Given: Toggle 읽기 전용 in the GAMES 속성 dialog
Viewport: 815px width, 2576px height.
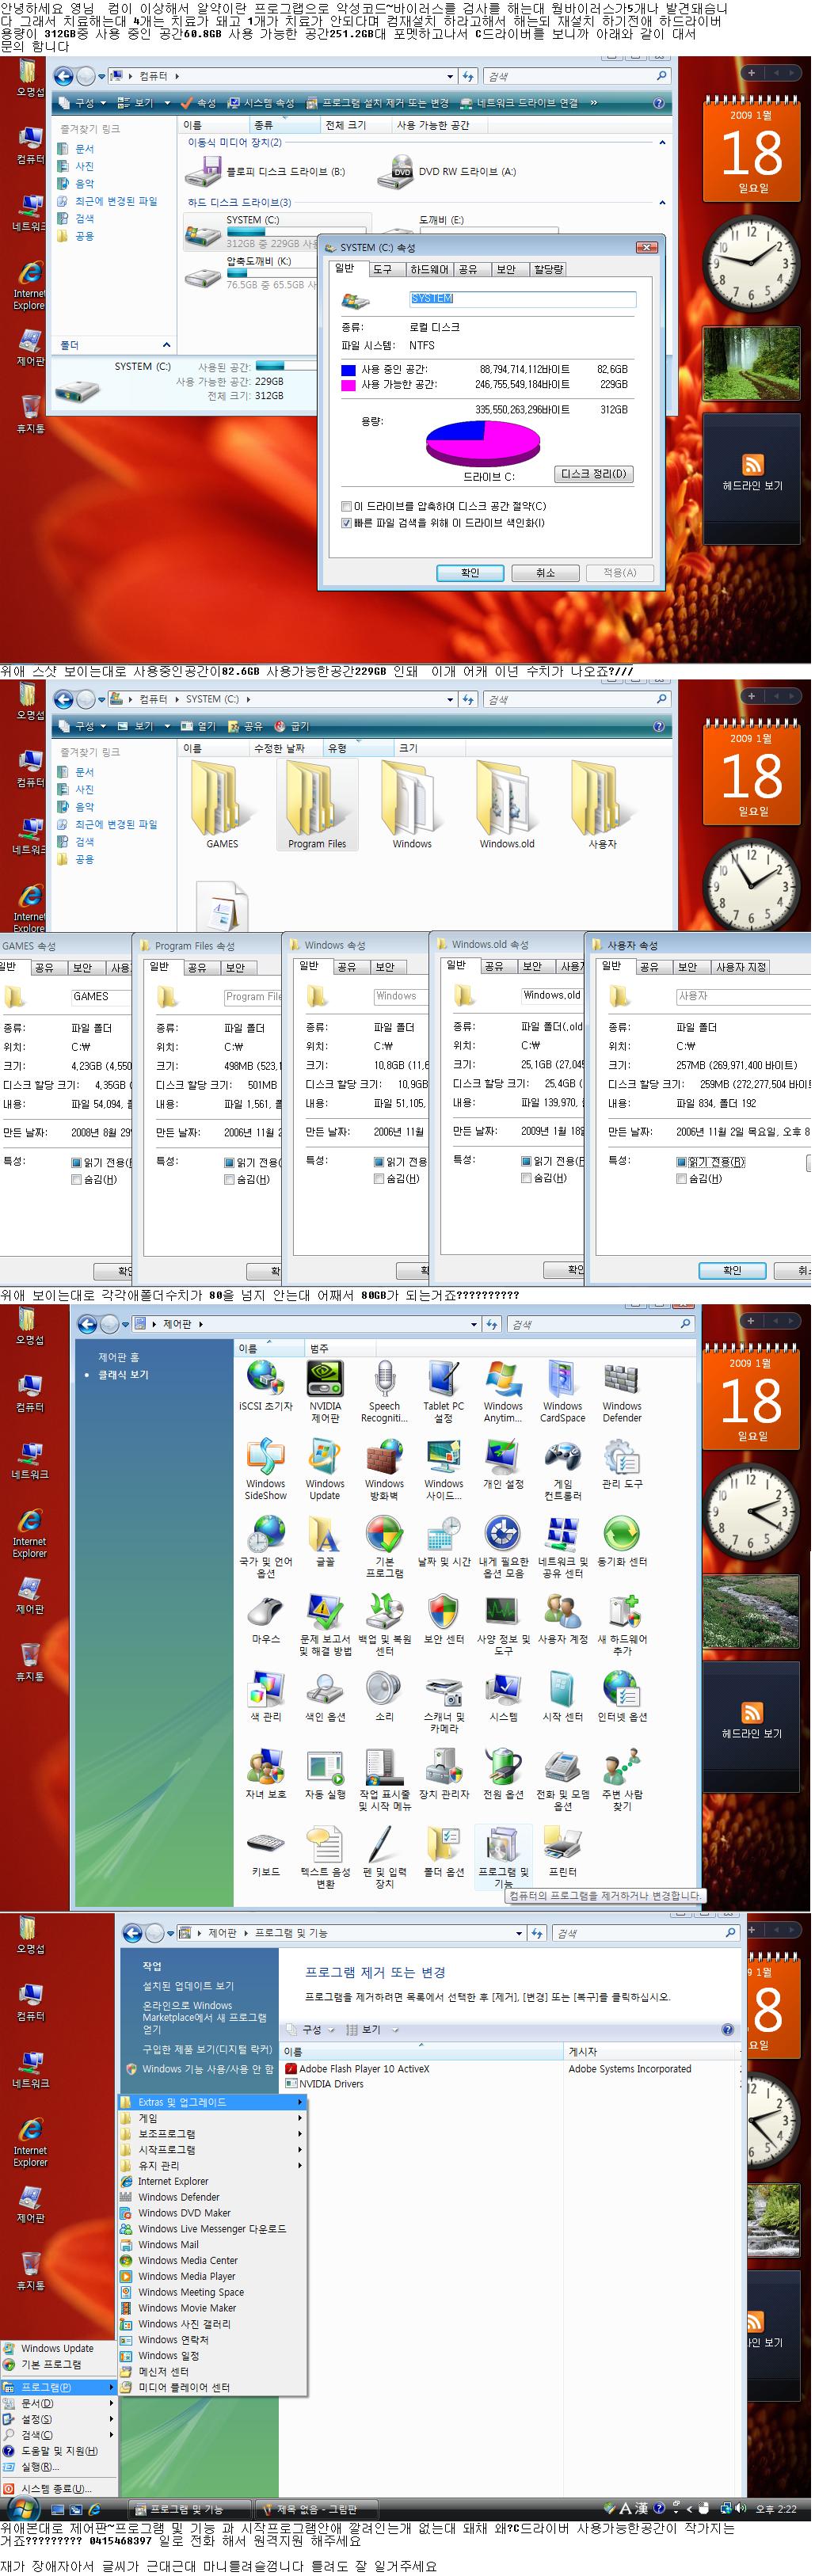Looking at the screenshot, I should pyautogui.click(x=76, y=1163).
